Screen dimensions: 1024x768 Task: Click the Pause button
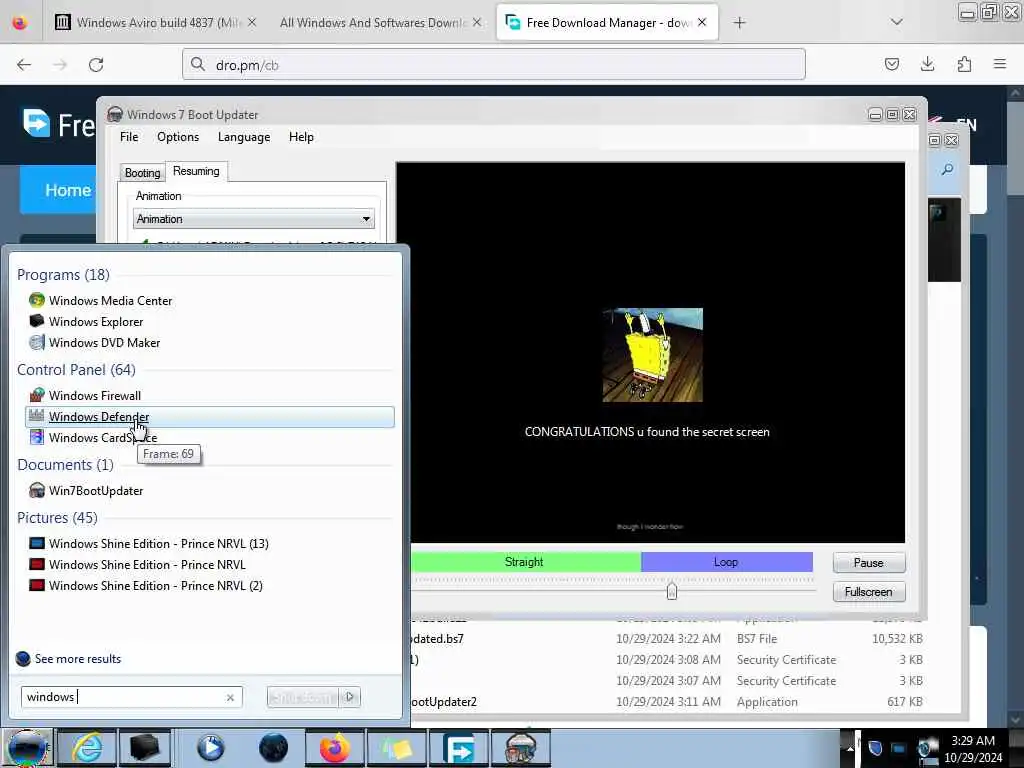point(869,563)
